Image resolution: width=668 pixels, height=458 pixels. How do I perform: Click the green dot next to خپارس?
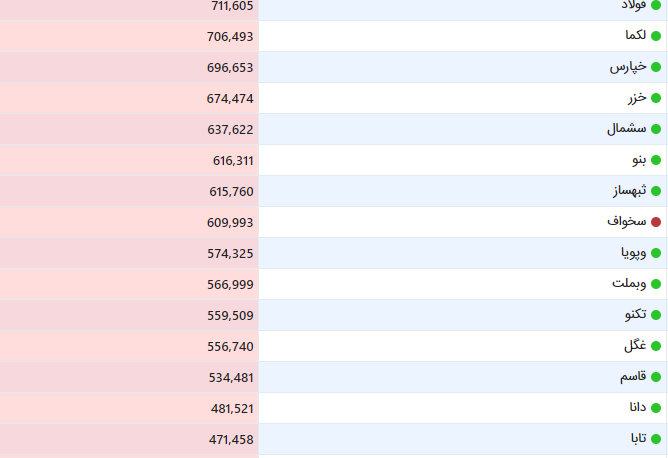point(656,67)
